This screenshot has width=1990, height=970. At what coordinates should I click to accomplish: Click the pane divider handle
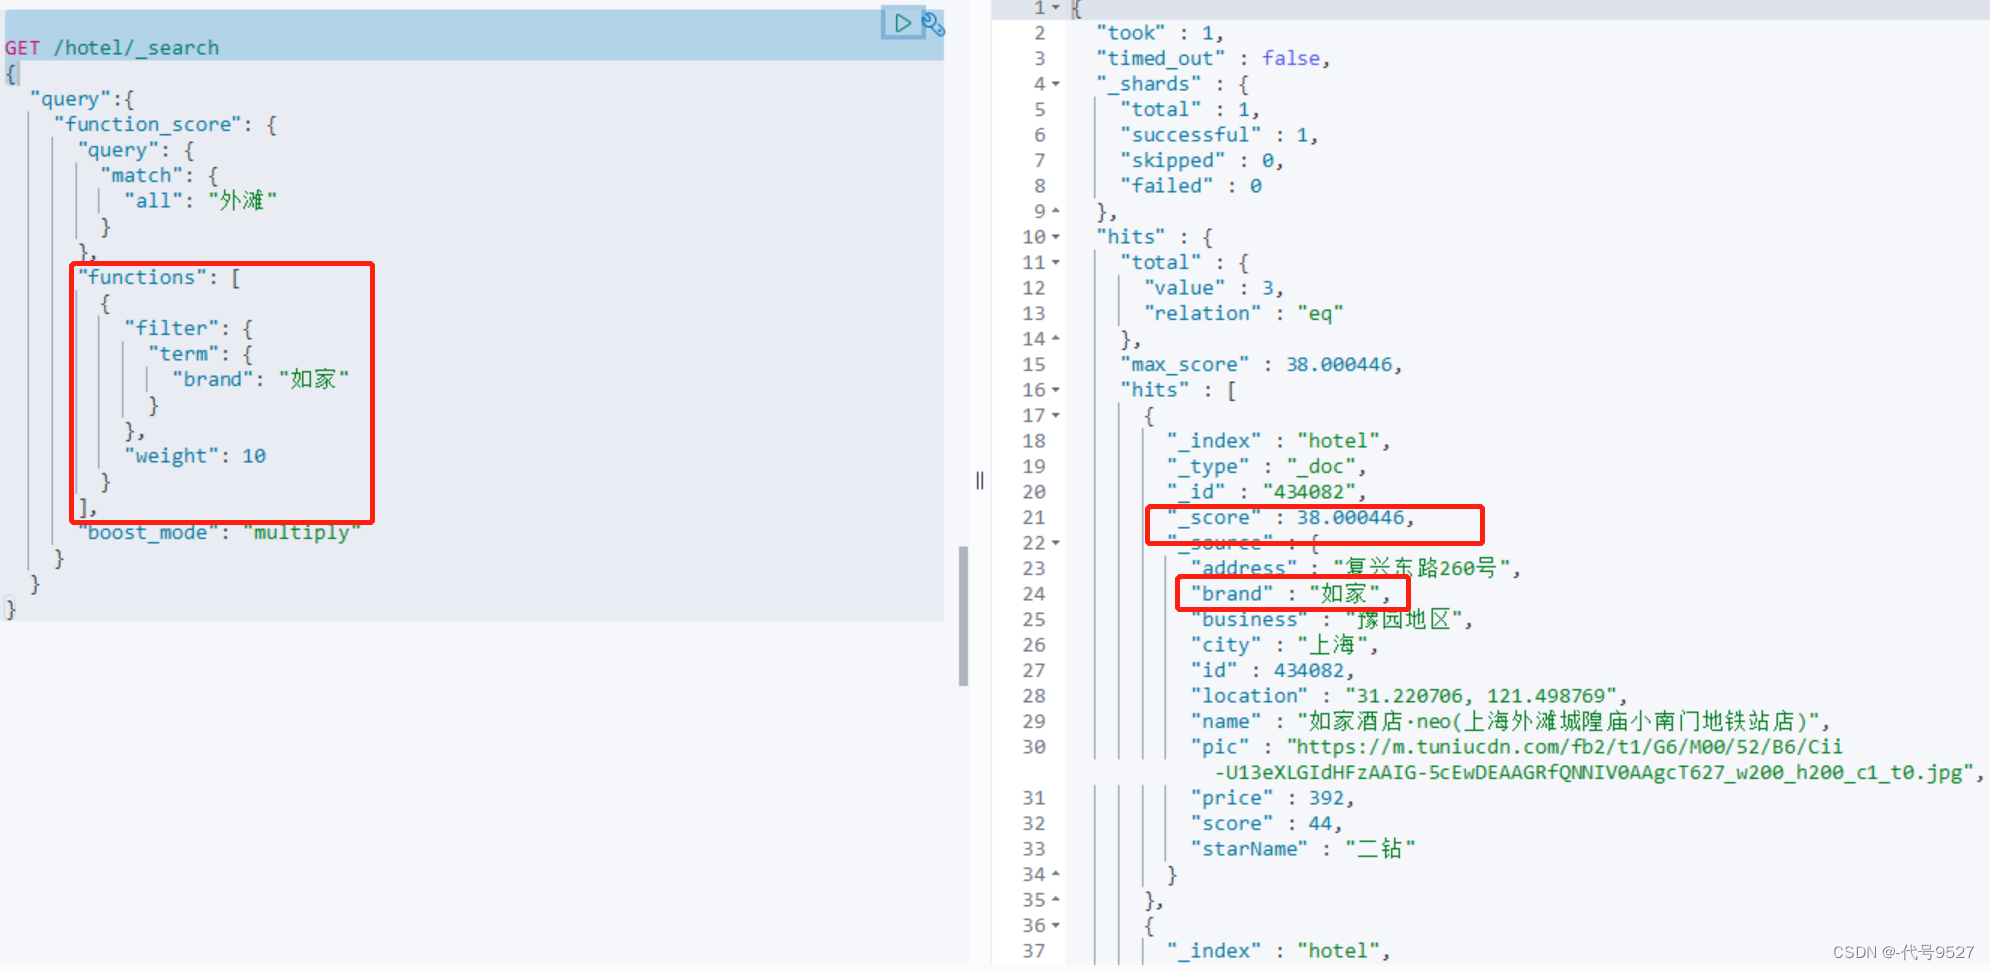click(x=980, y=481)
